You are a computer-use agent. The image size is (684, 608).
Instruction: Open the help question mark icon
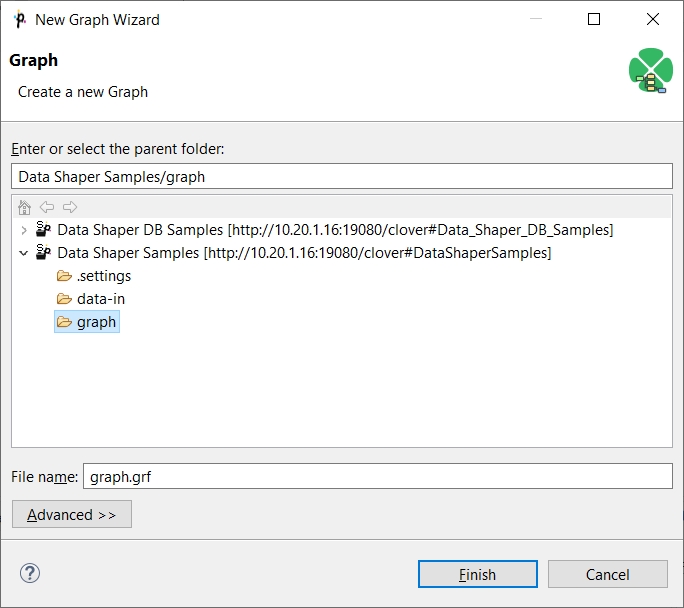click(x=30, y=574)
